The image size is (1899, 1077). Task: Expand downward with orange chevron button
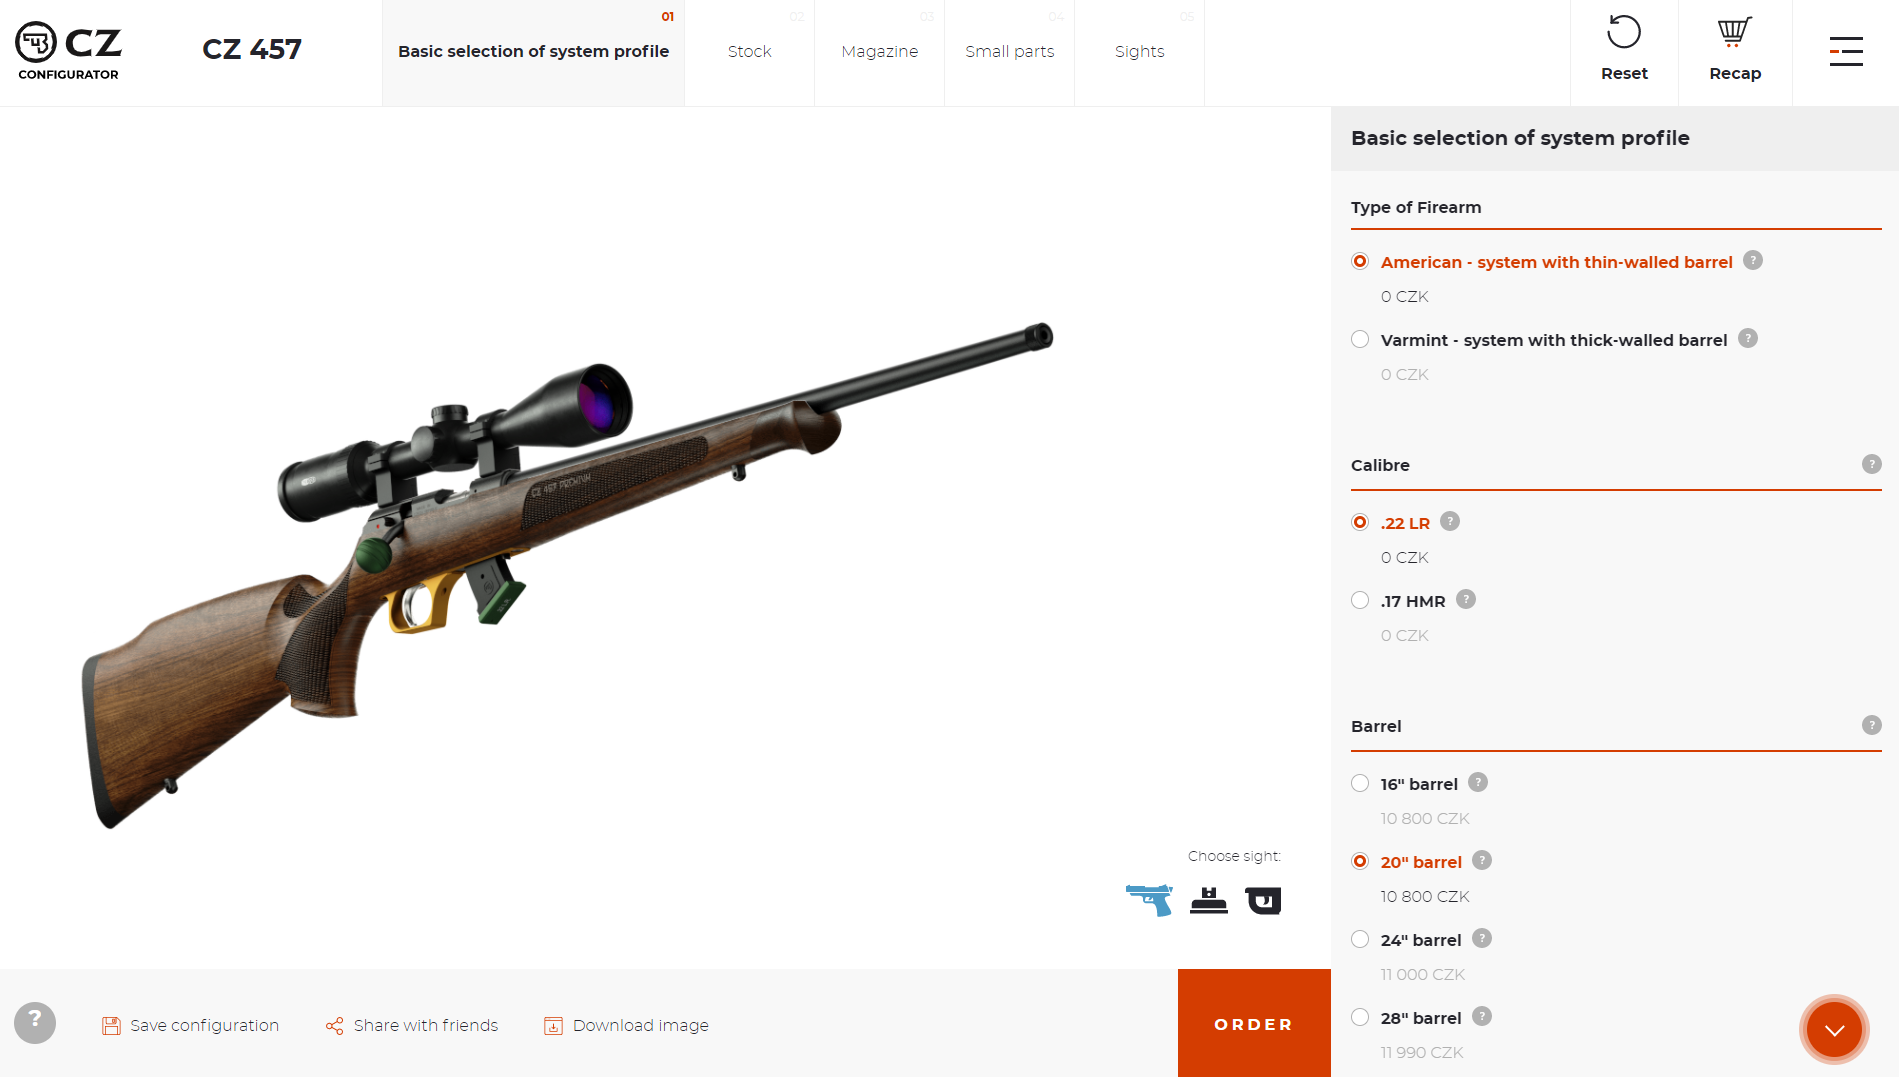tap(1834, 1029)
